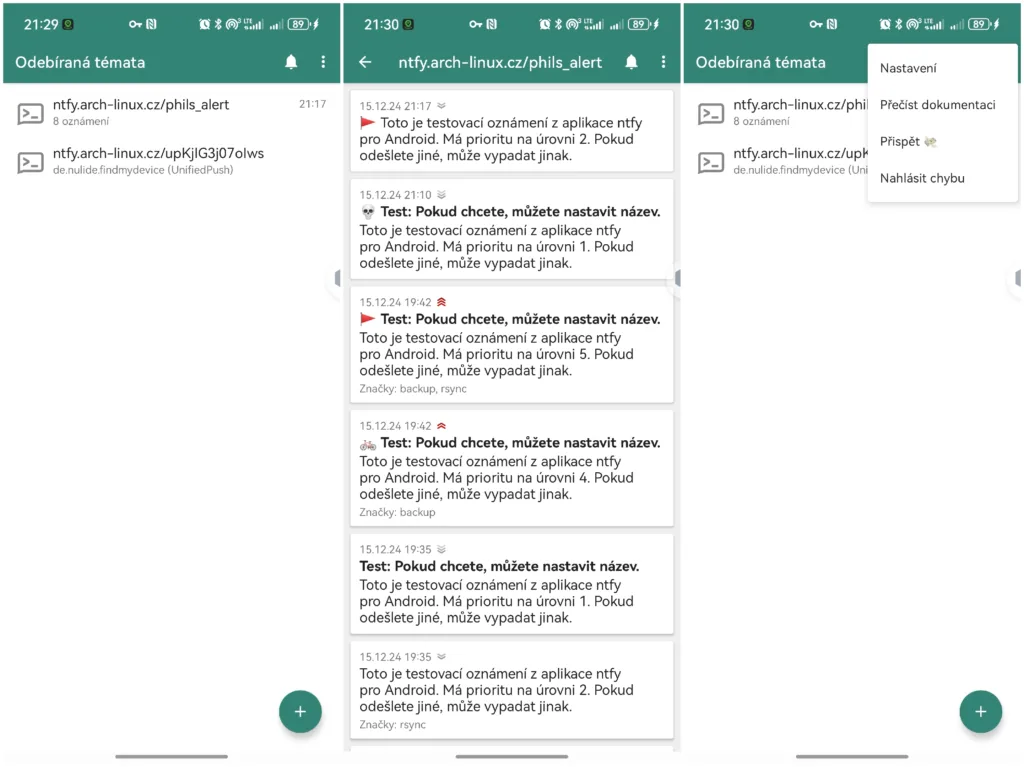Tap the plus button on the leftmost screen
The width and height of the screenshot is (1024, 767).
(300, 712)
